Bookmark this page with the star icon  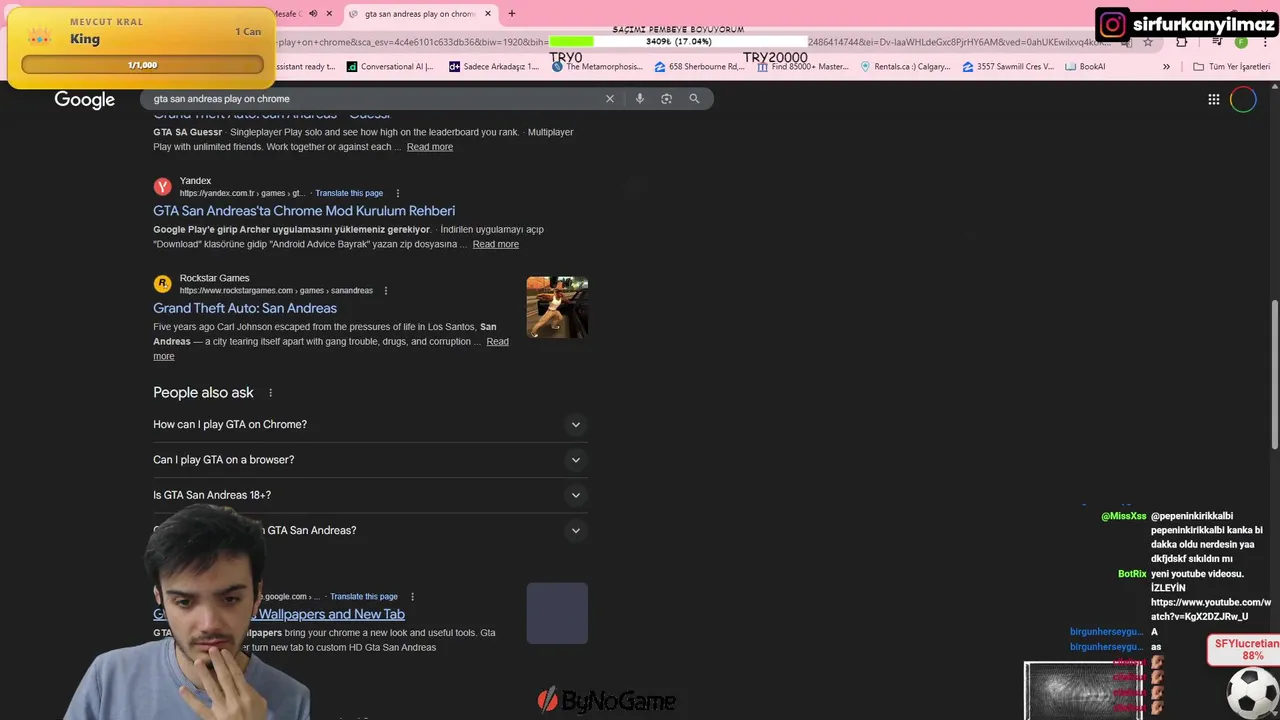[x=1148, y=42]
